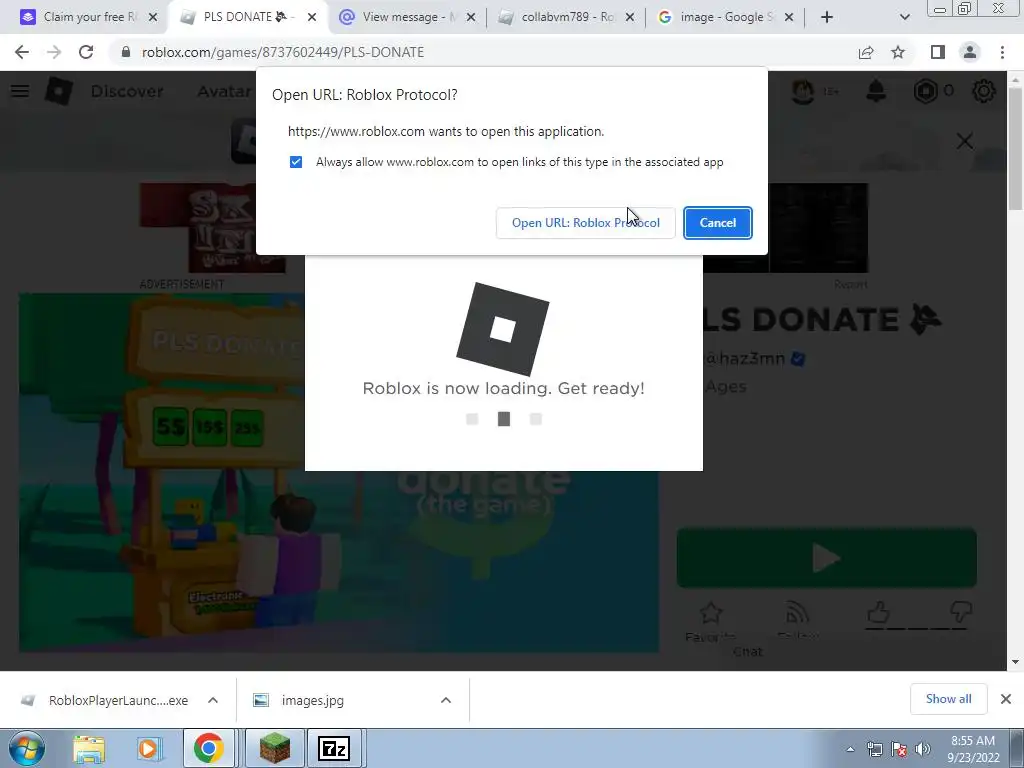Open the Discover menu item

click(127, 91)
